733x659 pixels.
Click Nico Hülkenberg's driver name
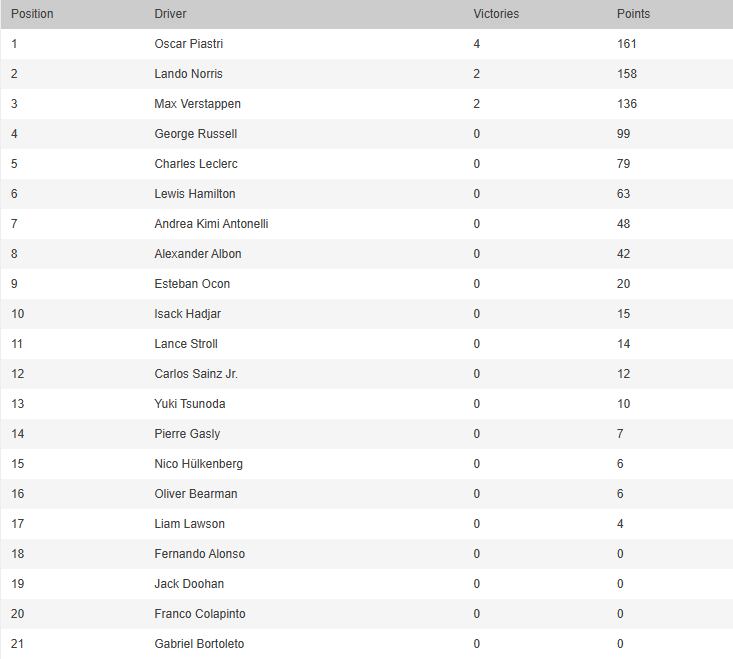(x=198, y=464)
